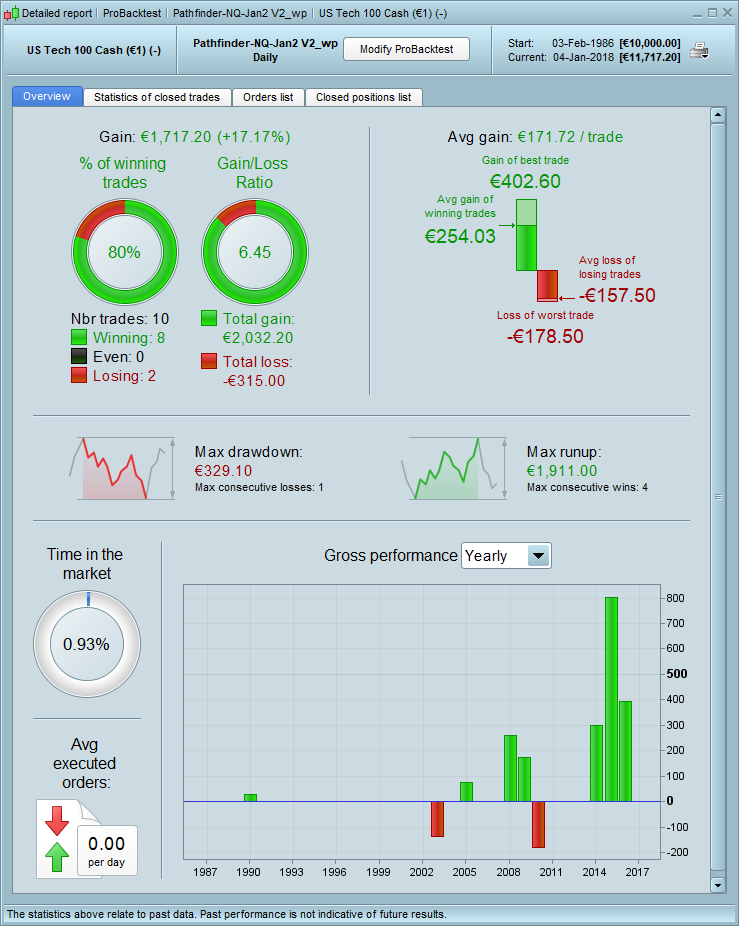Viewport: 739px width, 926px height.
Task: Click the Time in the market donut
Action: point(87,644)
